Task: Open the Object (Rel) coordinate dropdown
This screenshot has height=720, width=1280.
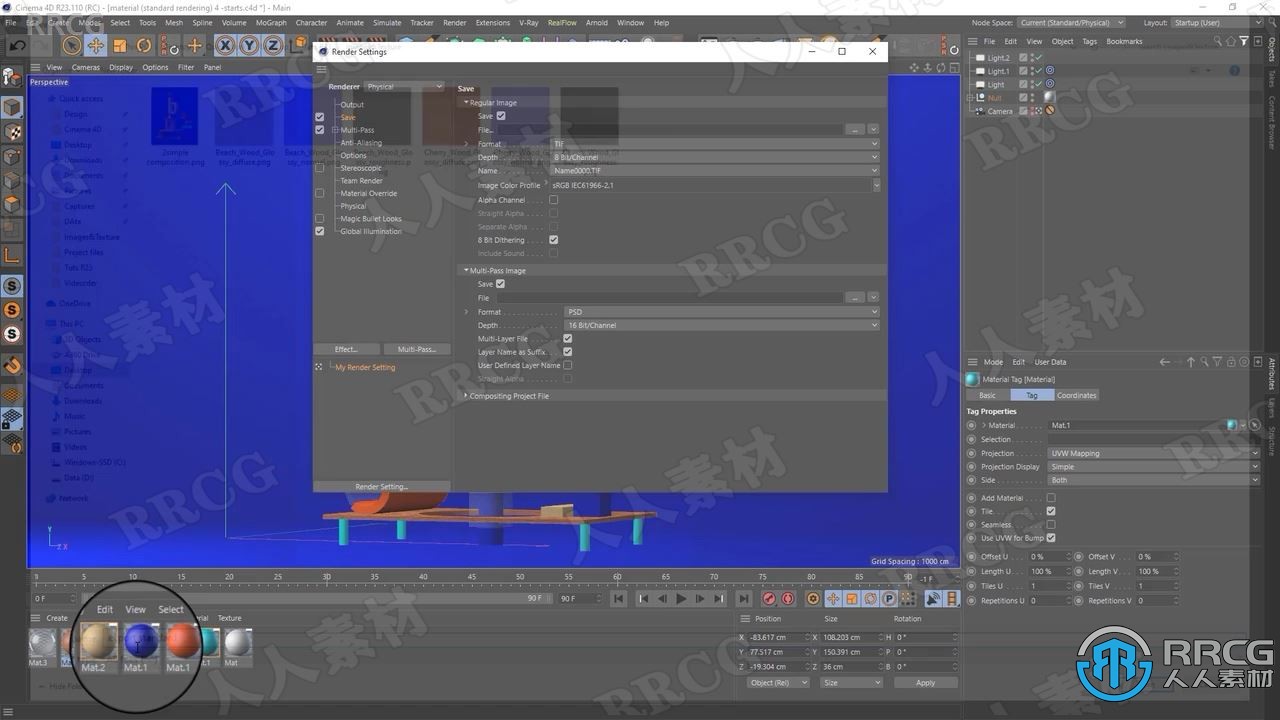Action: pos(778,683)
